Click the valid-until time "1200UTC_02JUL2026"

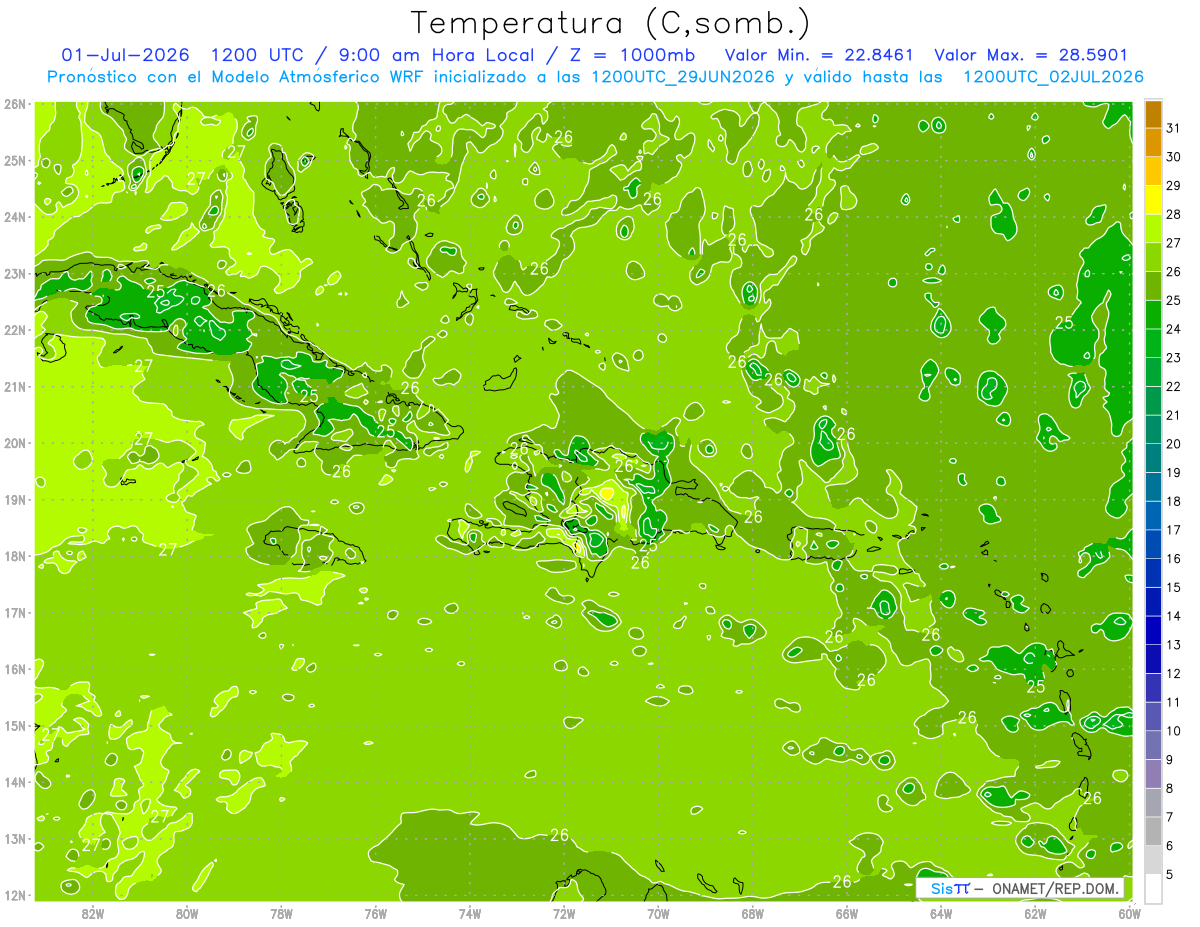1053,76
